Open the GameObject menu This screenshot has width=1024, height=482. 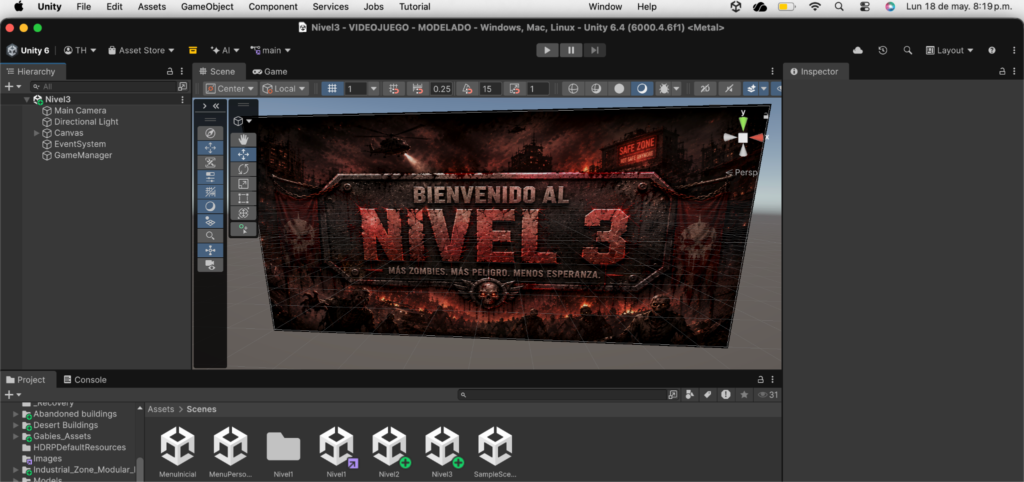[205, 7]
